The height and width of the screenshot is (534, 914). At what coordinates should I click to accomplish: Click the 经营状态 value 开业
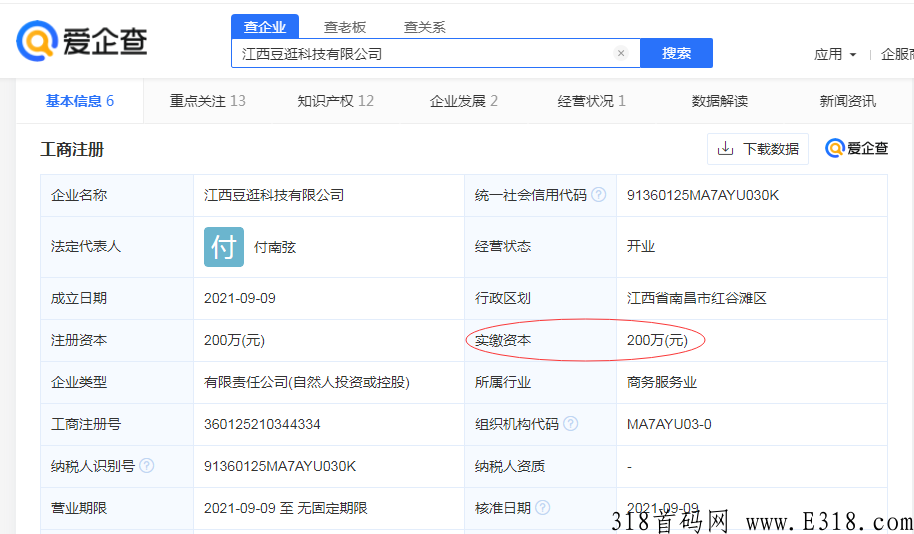(641, 247)
